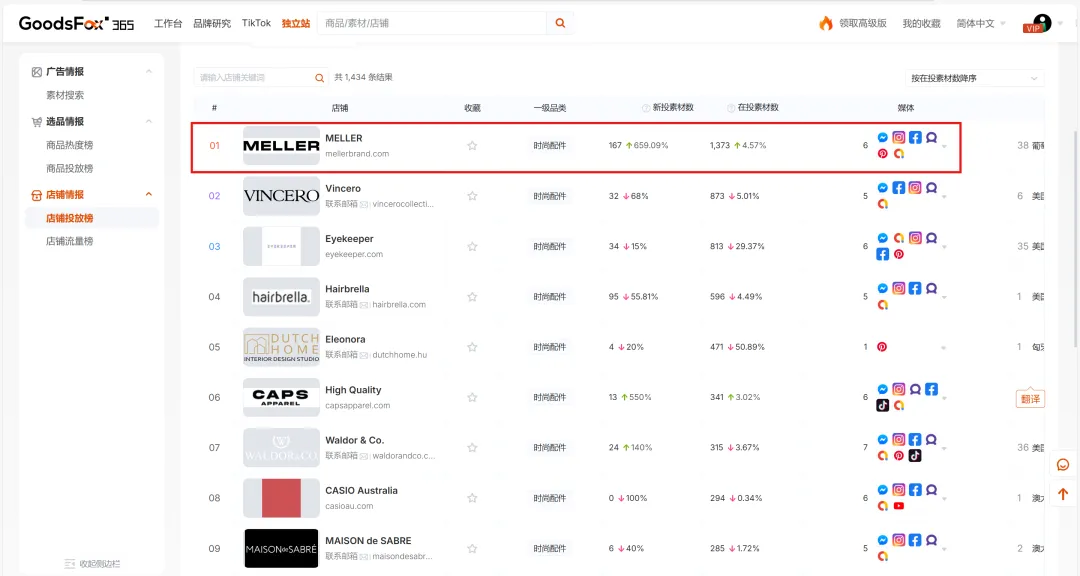Image resolution: width=1080 pixels, height=576 pixels.
Task: Click the 翻译 translate floating button
Action: pos(1030,398)
